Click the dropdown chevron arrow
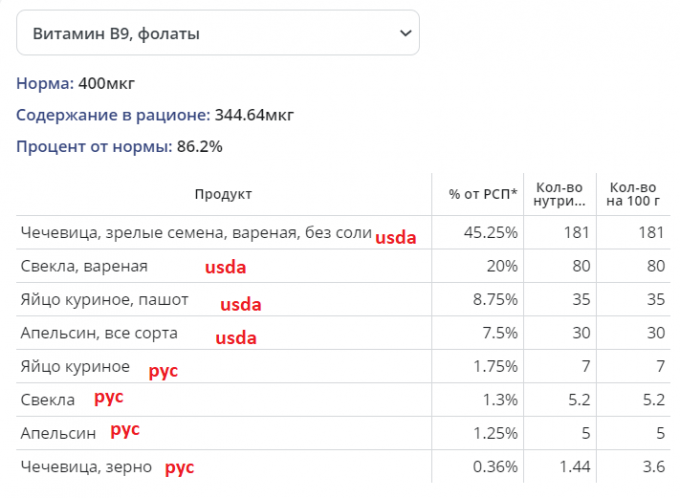 click(404, 33)
